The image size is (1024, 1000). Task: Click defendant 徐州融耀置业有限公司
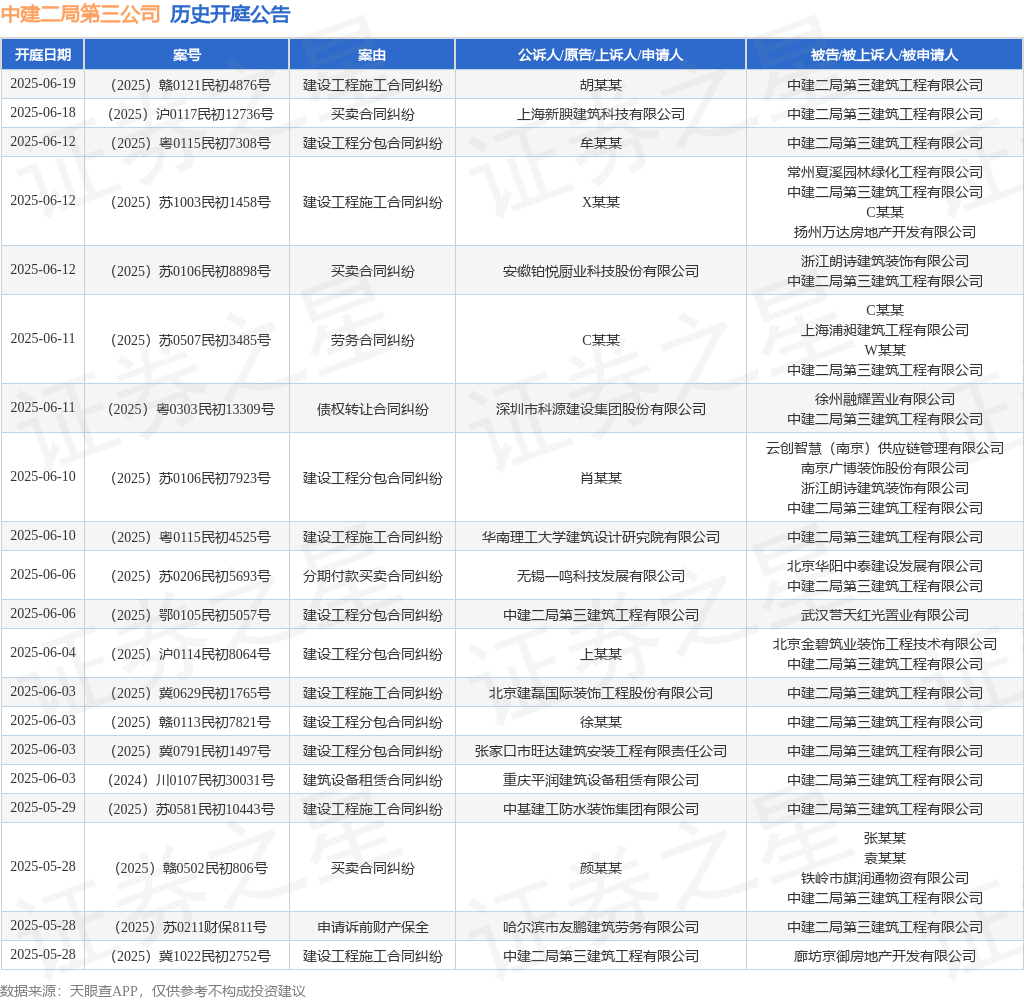(x=885, y=399)
